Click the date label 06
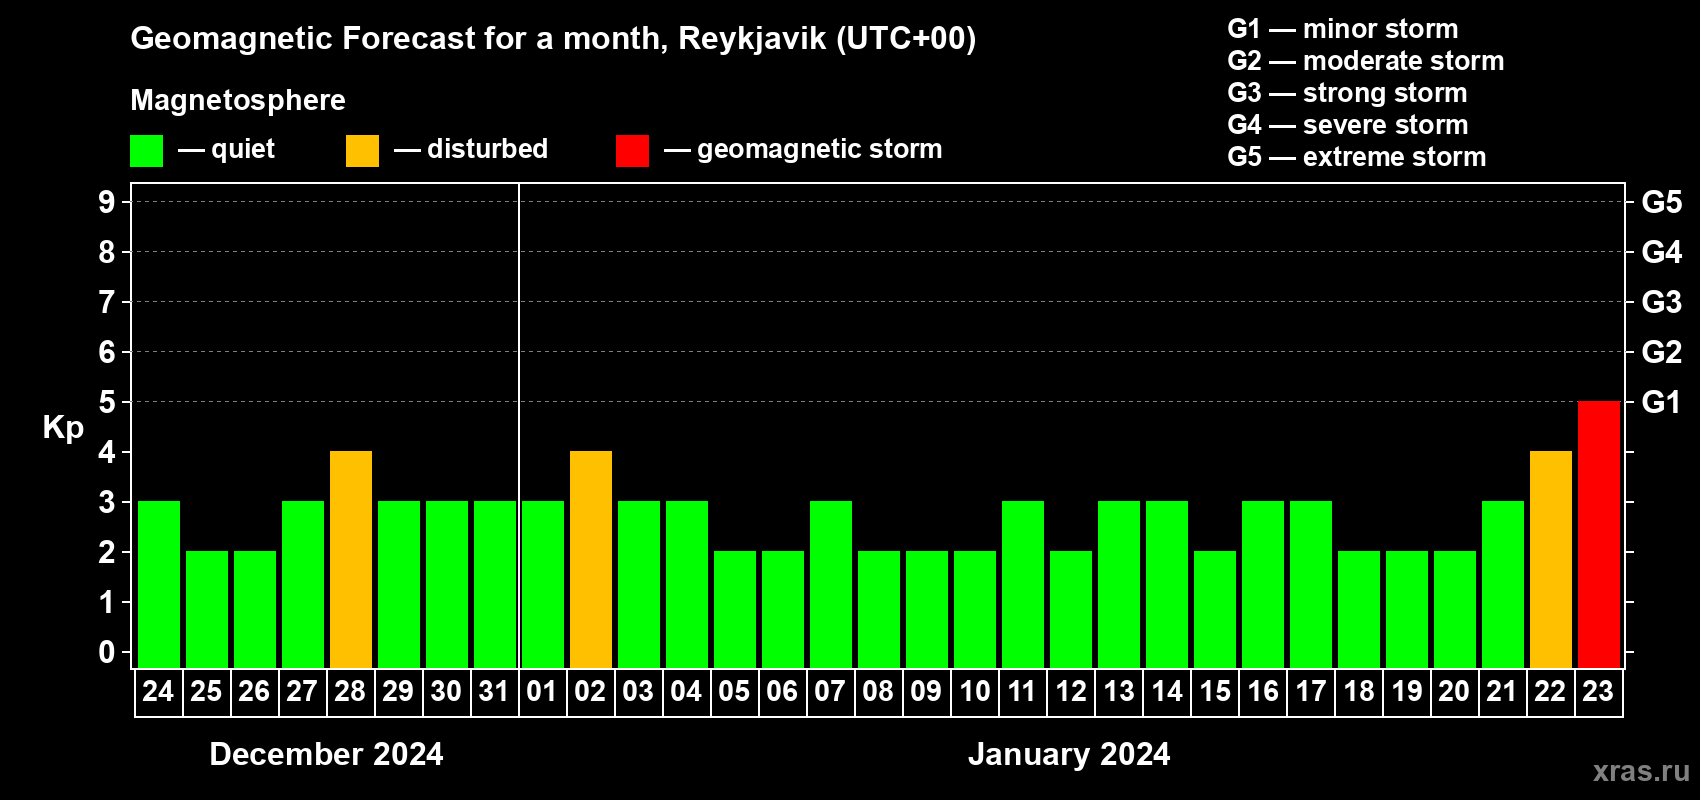This screenshot has height=800, width=1700. [782, 692]
